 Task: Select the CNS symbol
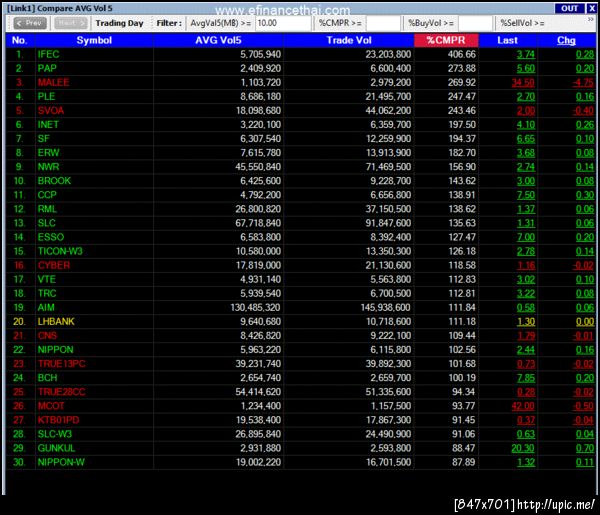pyautogui.click(x=47, y=336)
